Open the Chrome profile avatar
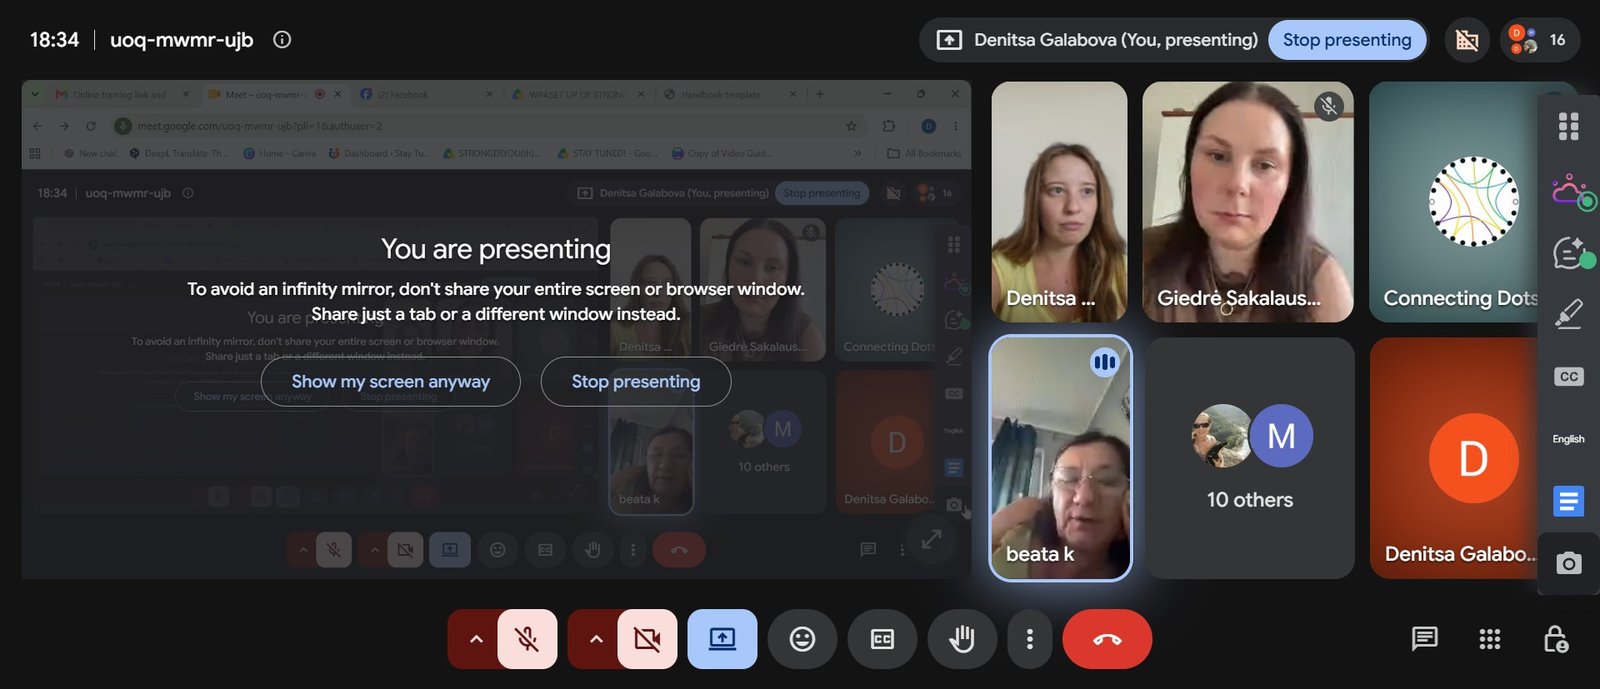Image resolution: width=1600 pixels, height=689 pixels. click(928, 126)
